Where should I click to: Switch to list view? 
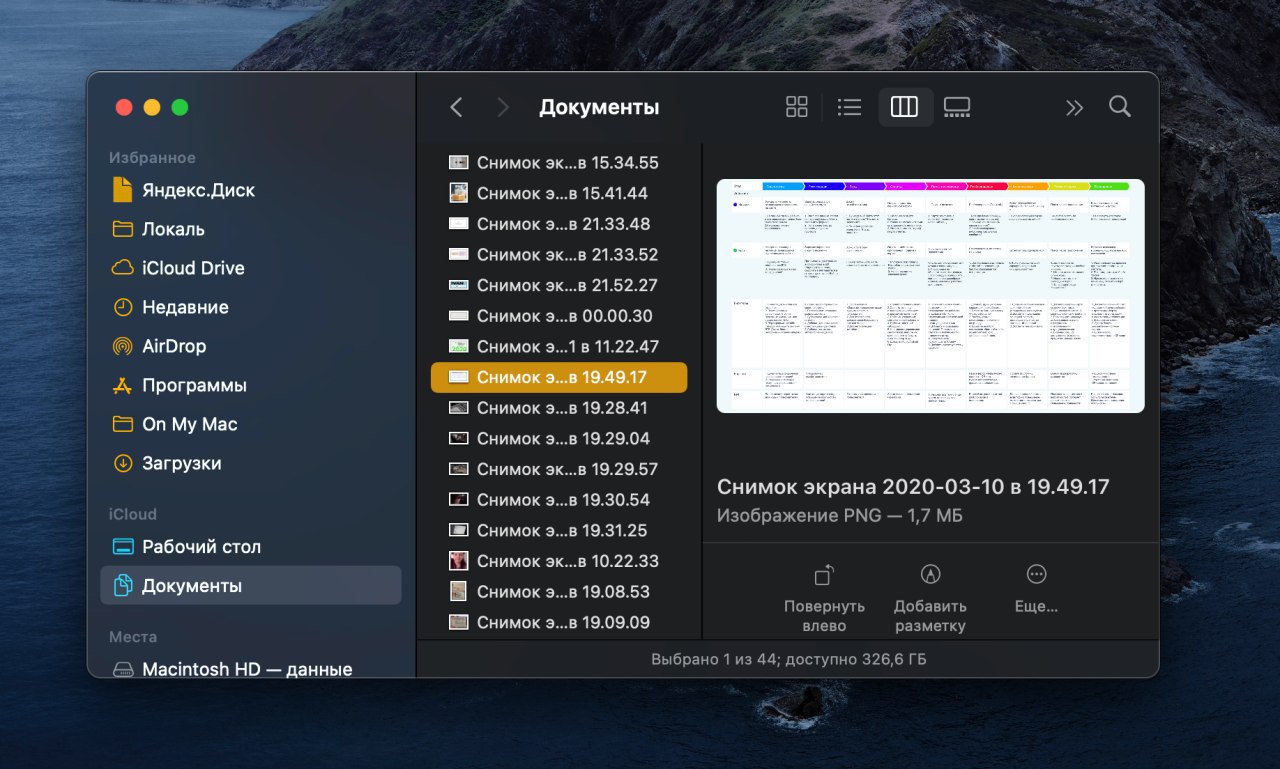point(849,107)
